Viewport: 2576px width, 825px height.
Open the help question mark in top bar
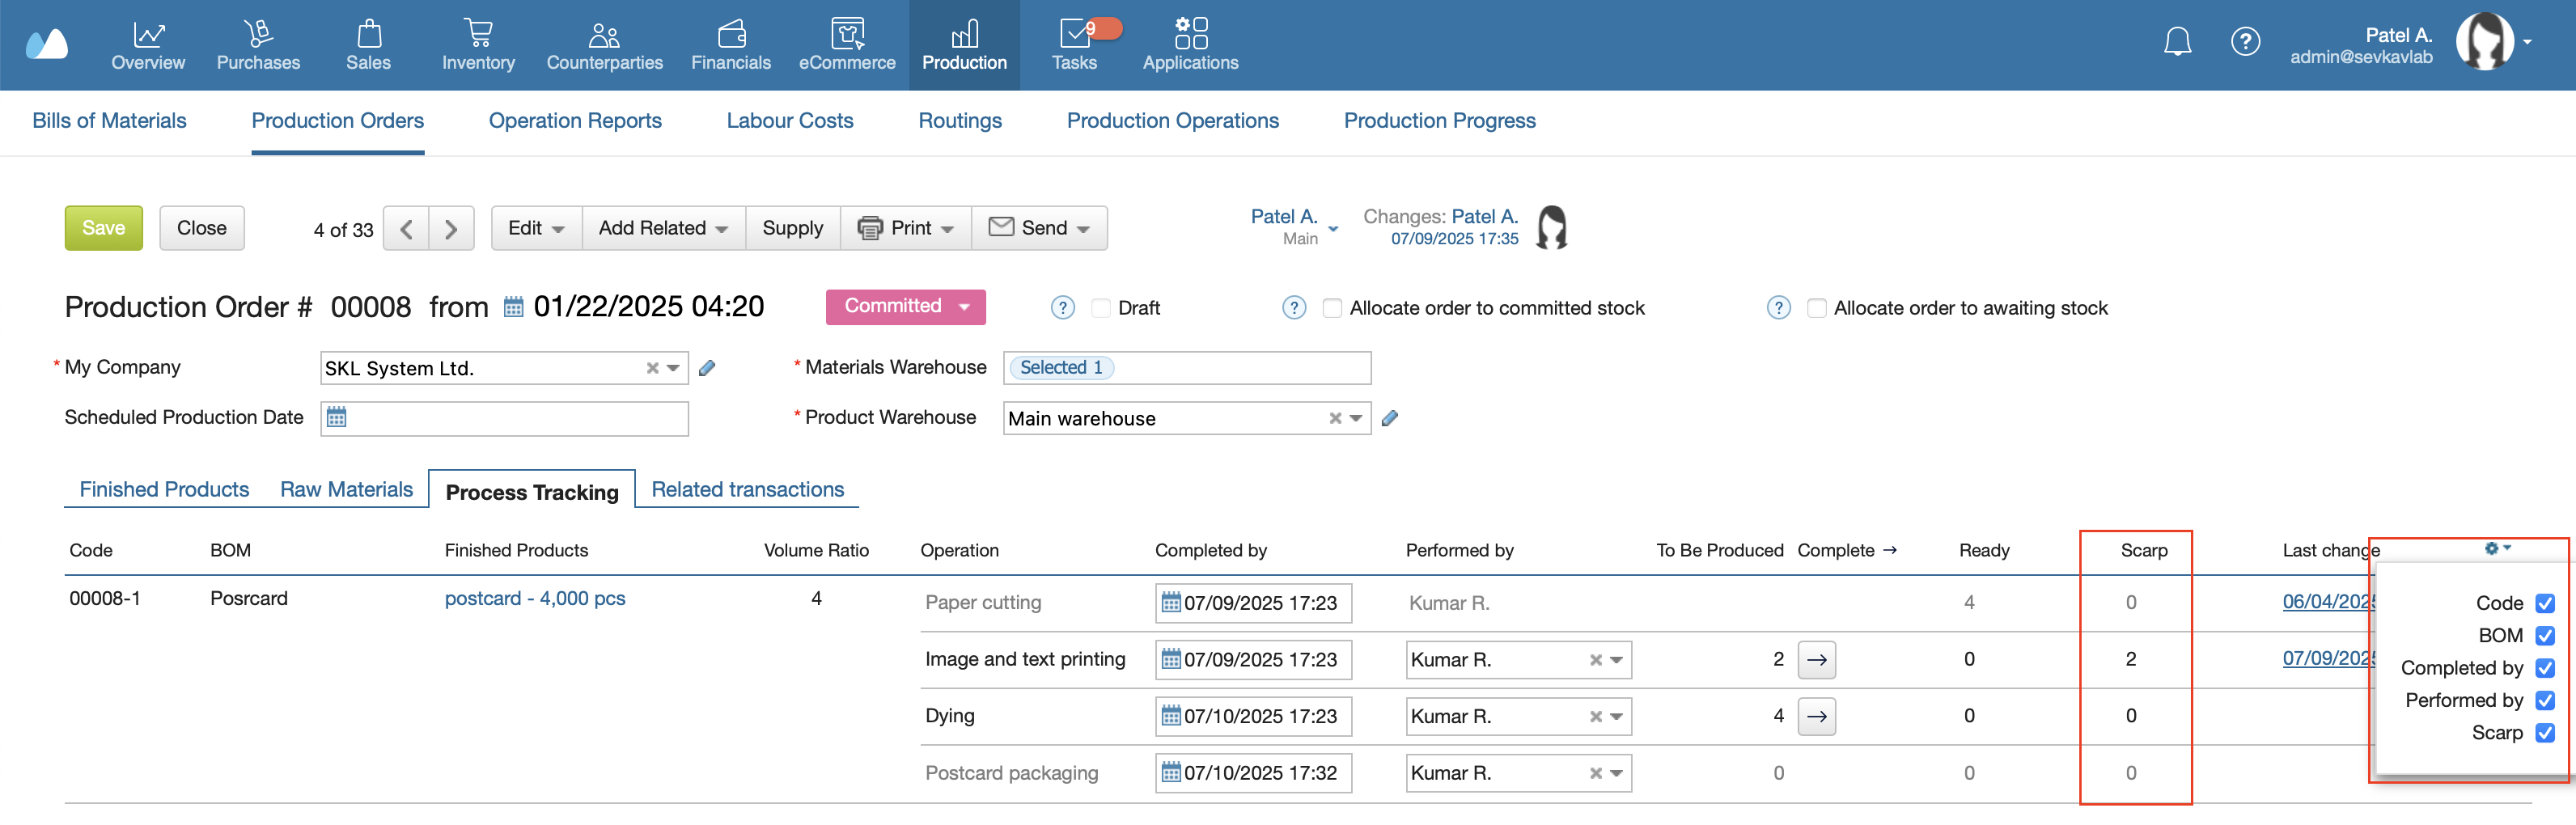[x=2245, y=42]
